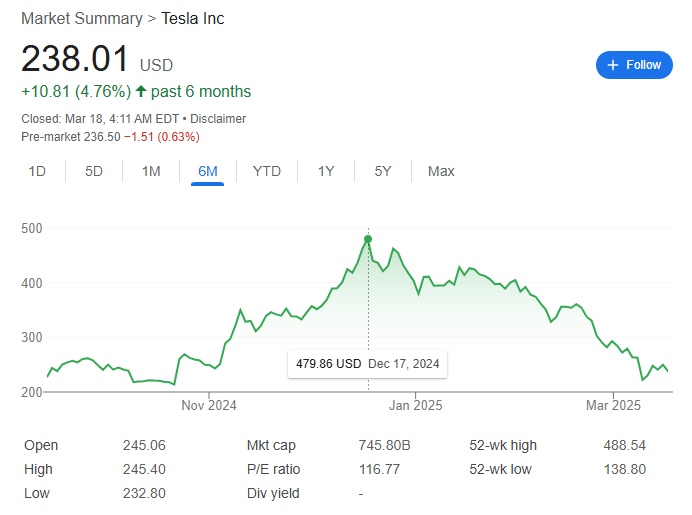Select the 1Y time range tab
This screenshot has width=692, height=515.
(326, 171)
